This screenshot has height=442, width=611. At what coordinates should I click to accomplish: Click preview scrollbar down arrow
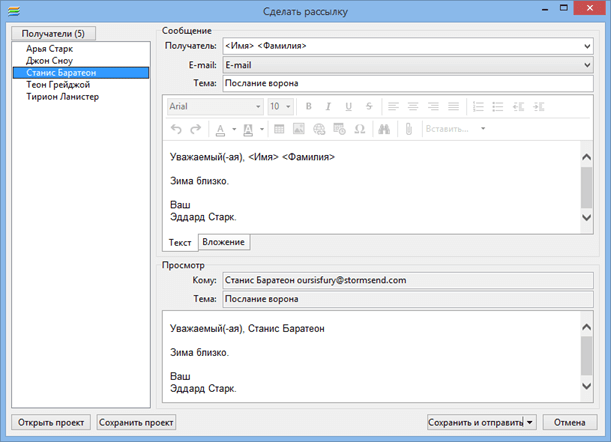586,386
